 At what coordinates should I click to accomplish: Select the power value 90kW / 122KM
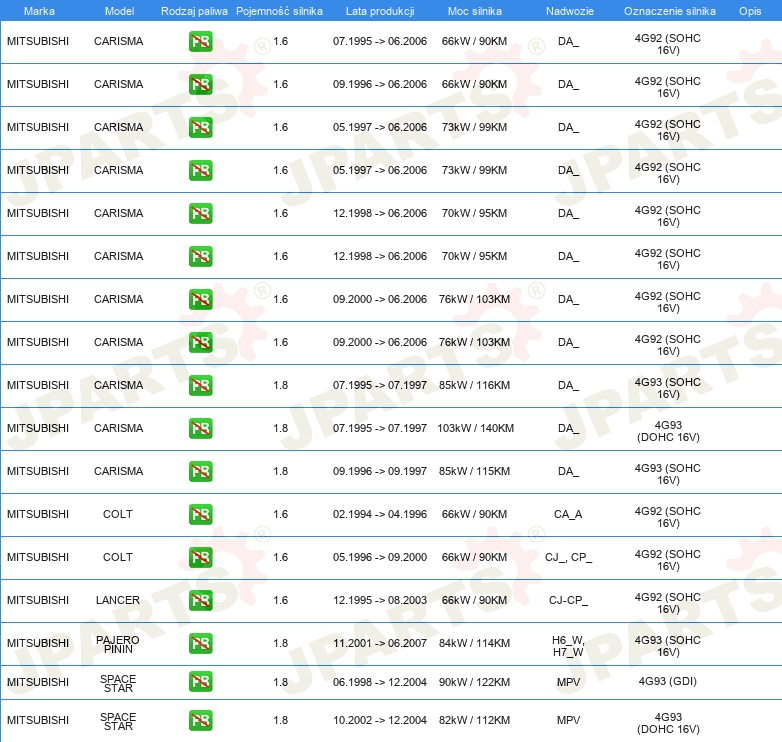(474, 682)
